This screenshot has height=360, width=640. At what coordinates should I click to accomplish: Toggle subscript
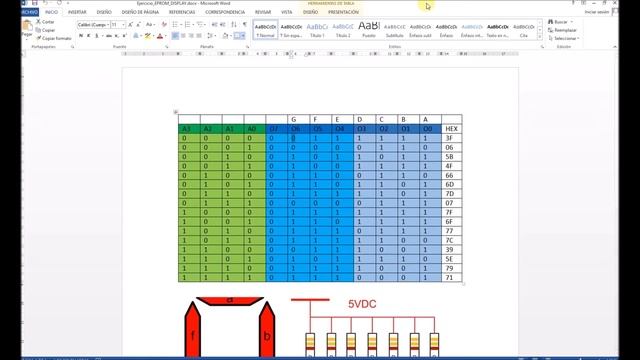[x=116, y=36]
